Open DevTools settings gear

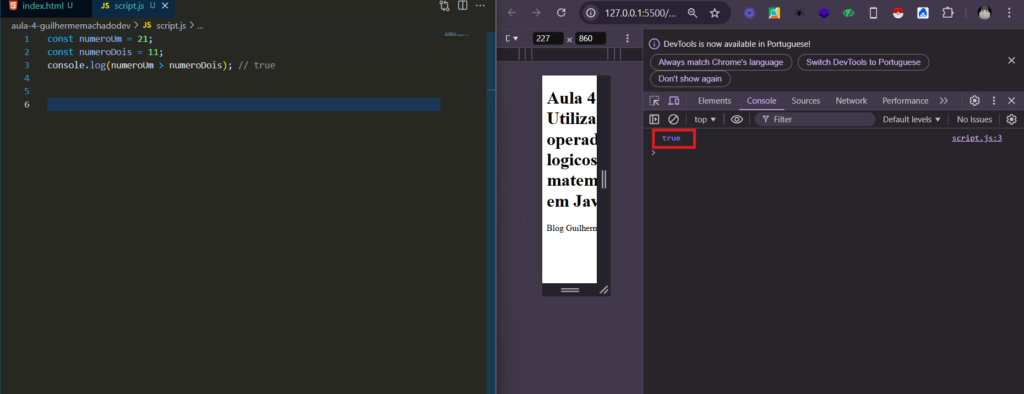[974, 101]
